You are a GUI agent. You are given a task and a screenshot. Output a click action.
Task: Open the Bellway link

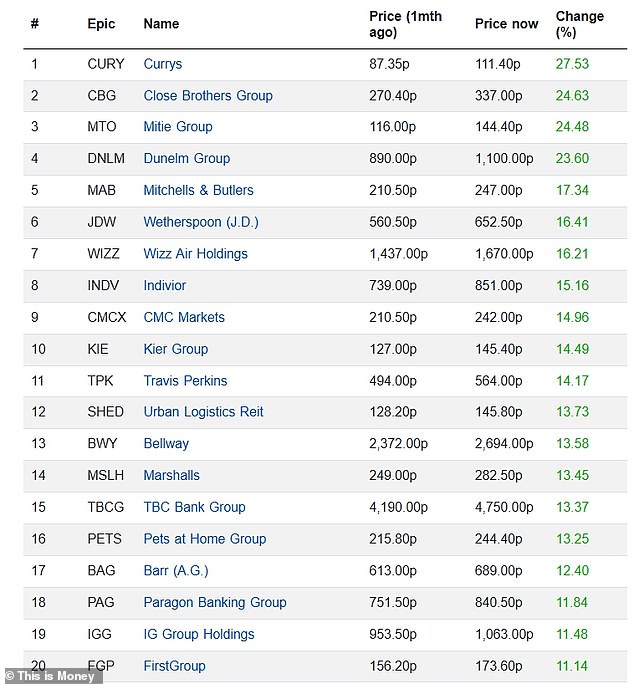pyautogui.click(x=166, y=443)
